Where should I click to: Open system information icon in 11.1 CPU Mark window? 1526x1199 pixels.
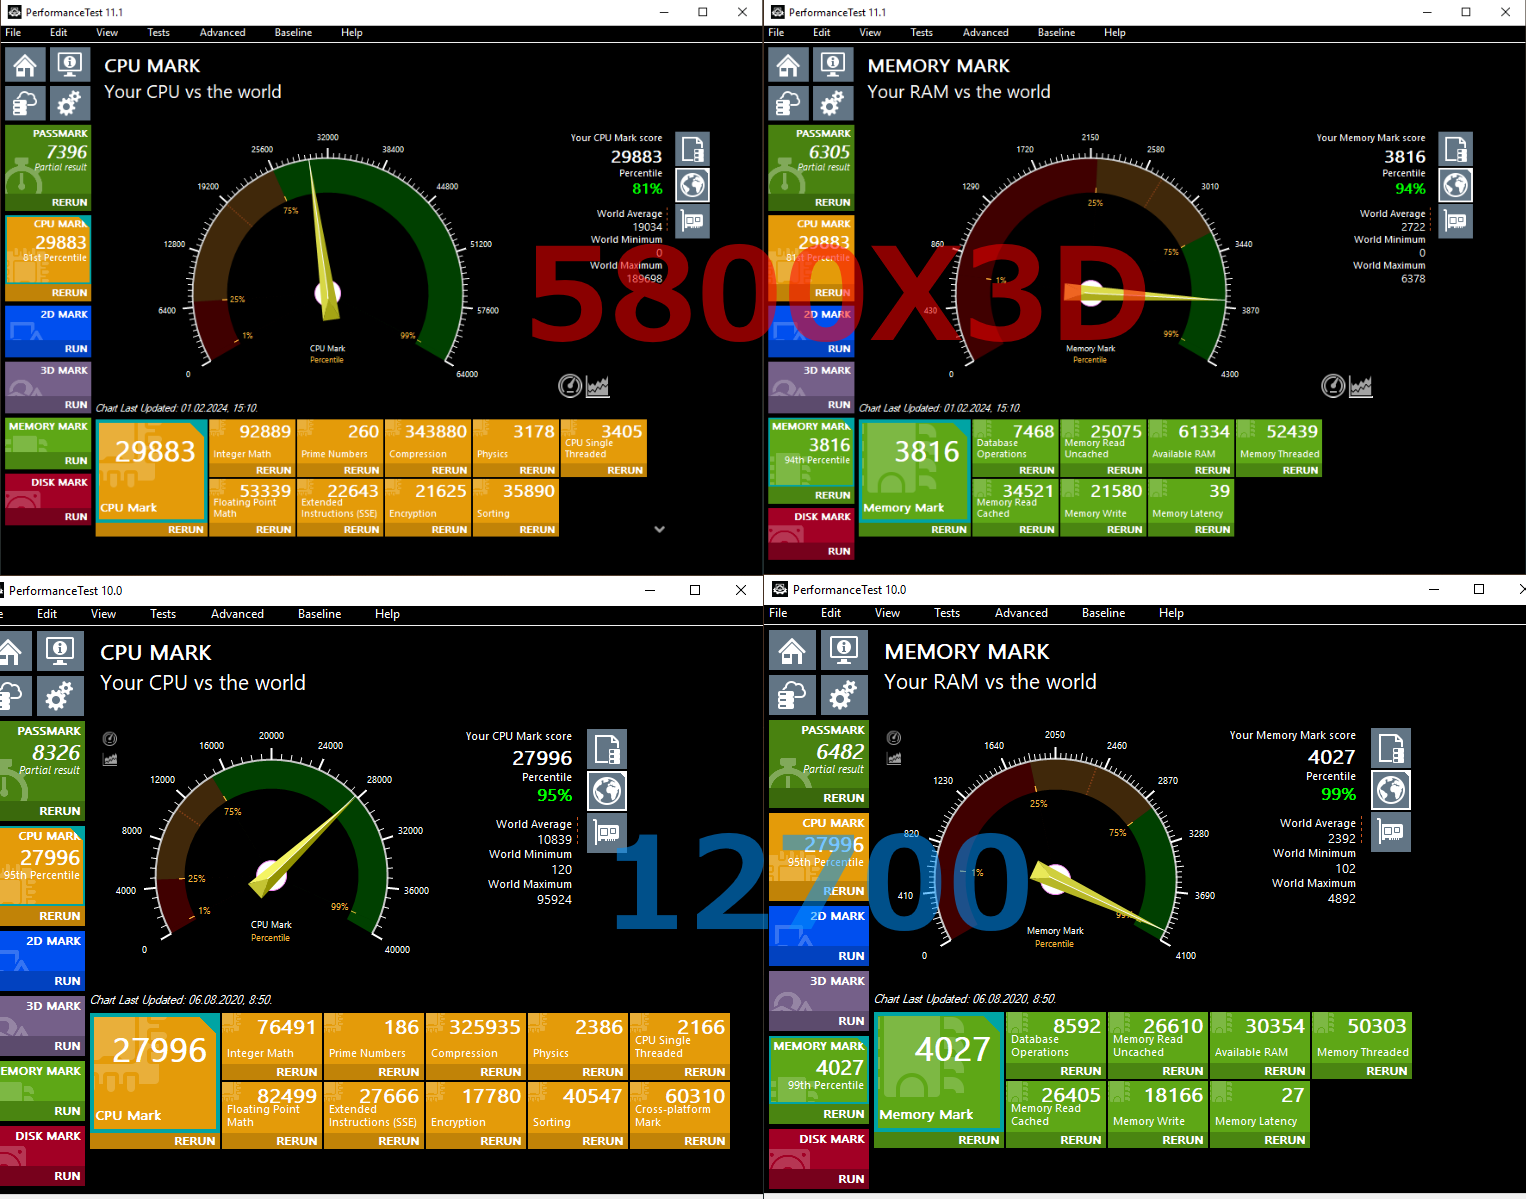pyautogui.click(x=69, y=66)
